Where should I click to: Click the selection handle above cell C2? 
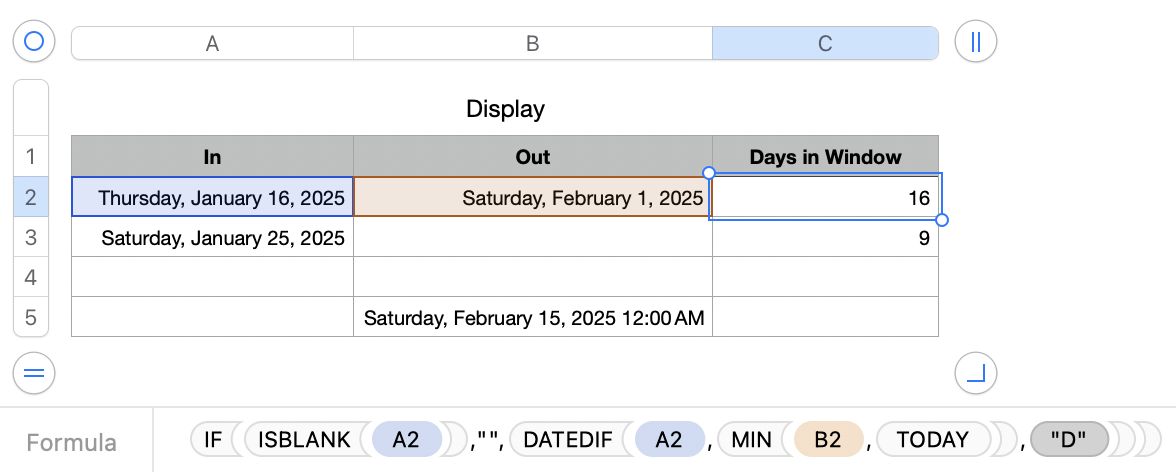[x=709, y=173]
